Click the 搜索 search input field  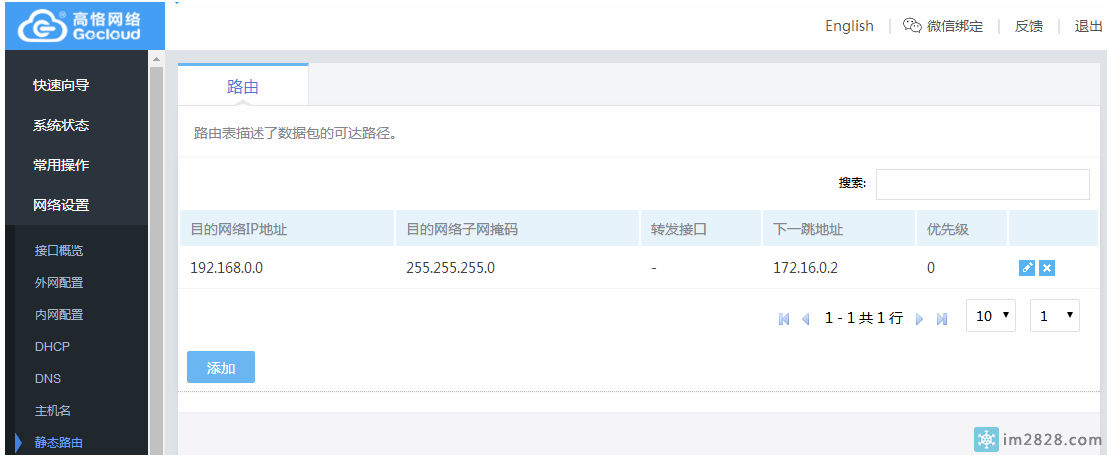tap(982, 184)
